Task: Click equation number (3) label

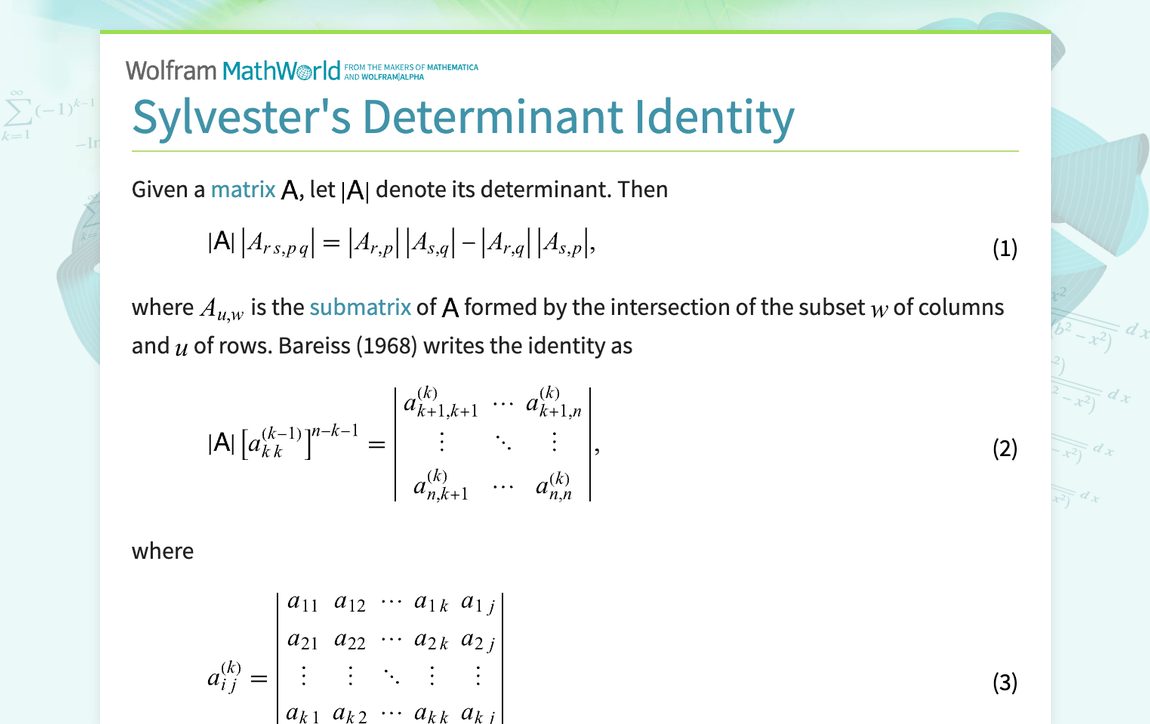Action: point(1004,682)
